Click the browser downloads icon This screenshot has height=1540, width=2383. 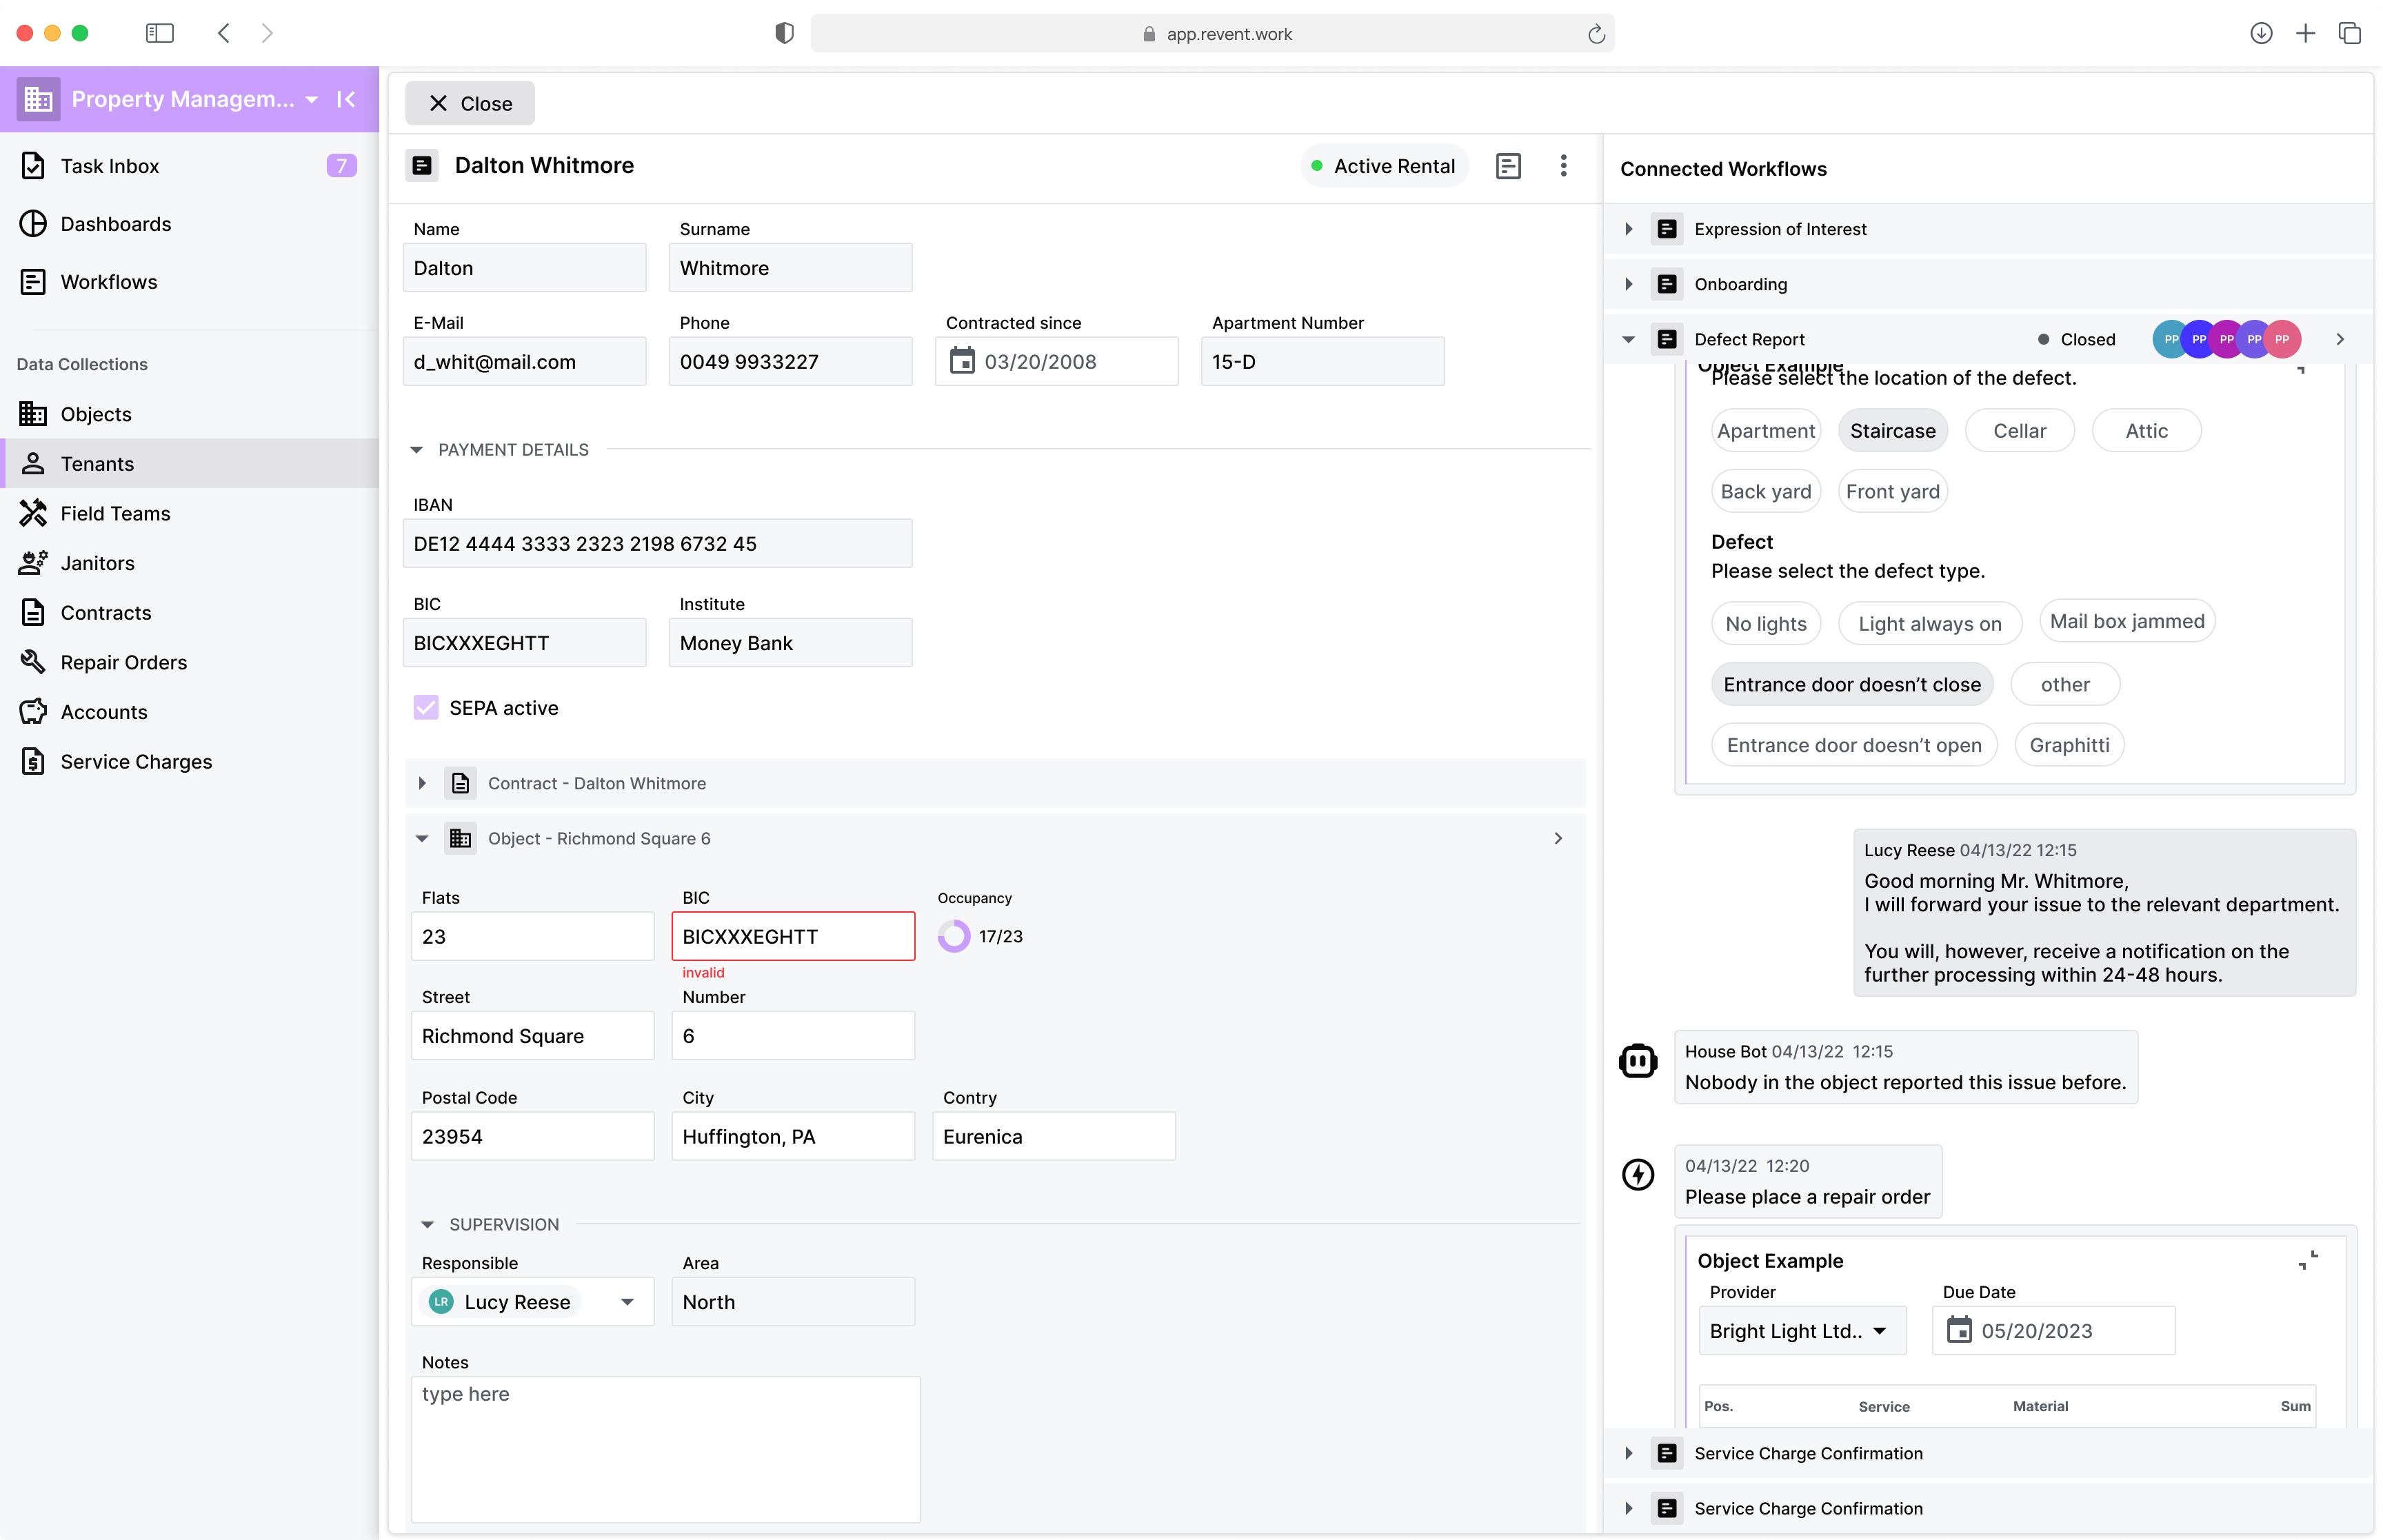click(2260, 33)
